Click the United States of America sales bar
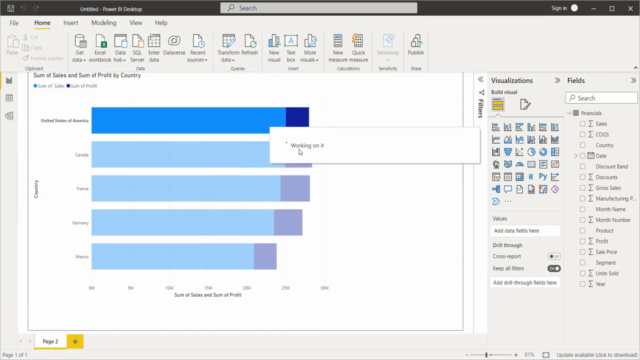Screen dimensions: 640x360 [189, 120]
